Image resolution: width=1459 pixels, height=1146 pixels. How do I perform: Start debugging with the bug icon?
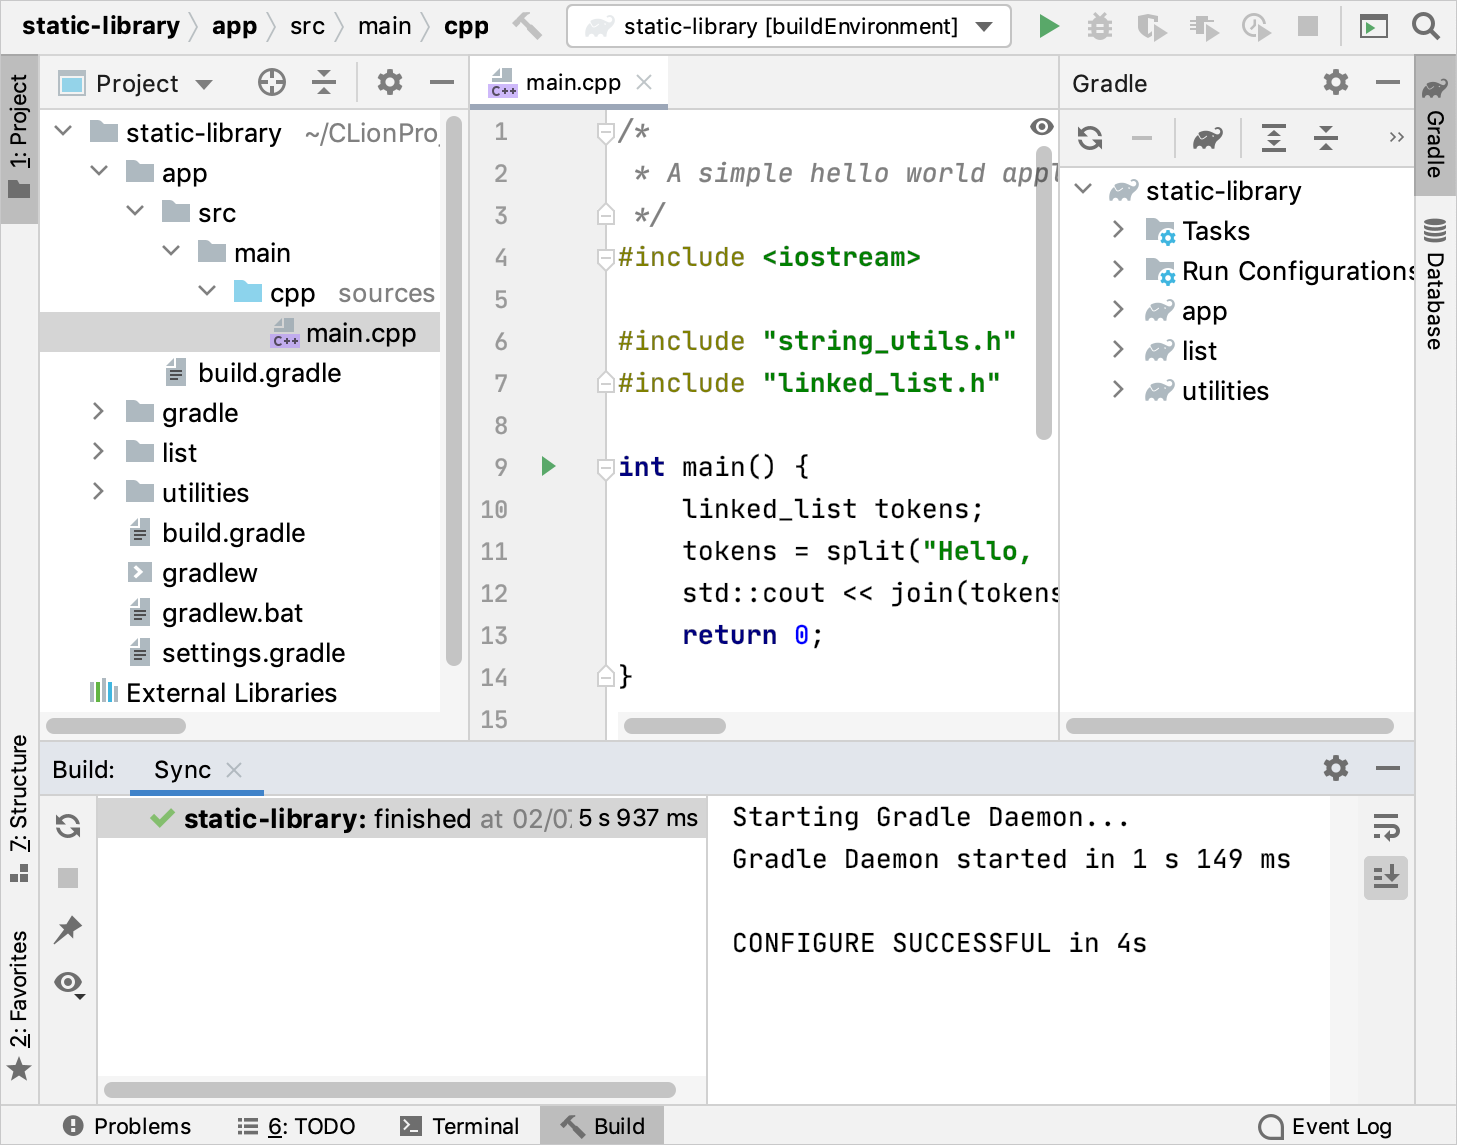point(1100,26)
